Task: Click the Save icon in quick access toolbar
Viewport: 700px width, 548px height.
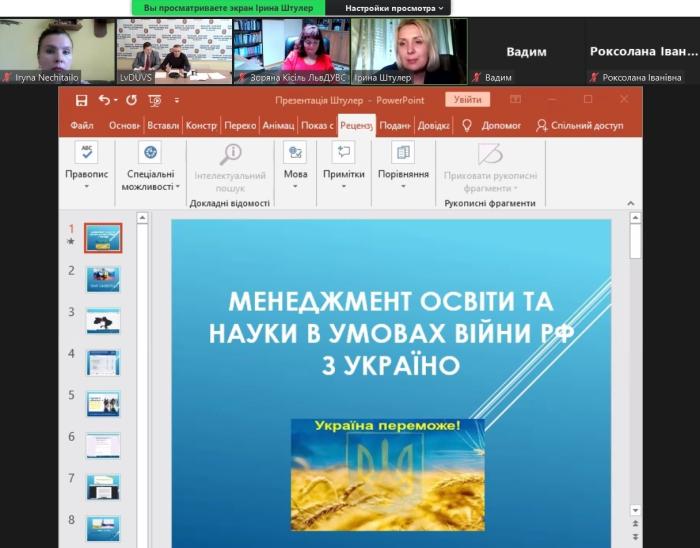Action: 80,100
